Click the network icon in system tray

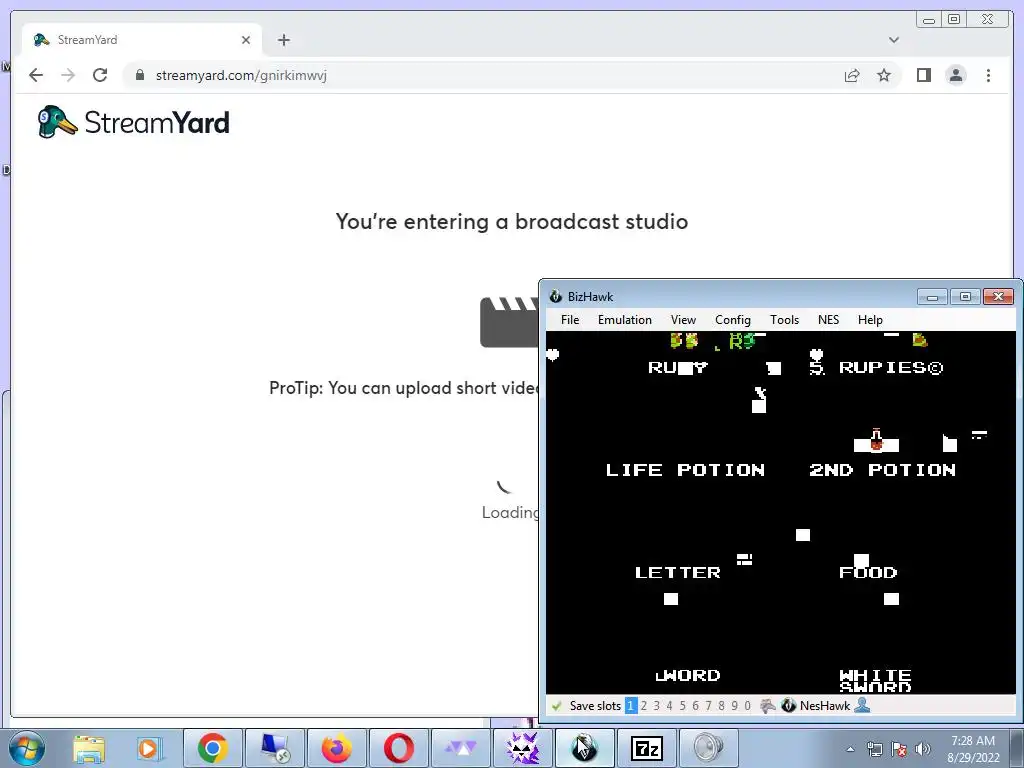pos(874,749)
